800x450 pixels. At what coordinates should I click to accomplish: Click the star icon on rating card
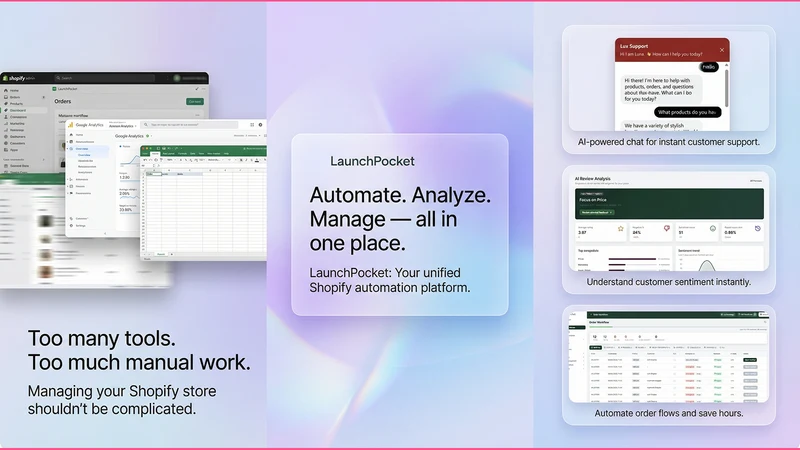pyautogui.click(x=620, y=229)
